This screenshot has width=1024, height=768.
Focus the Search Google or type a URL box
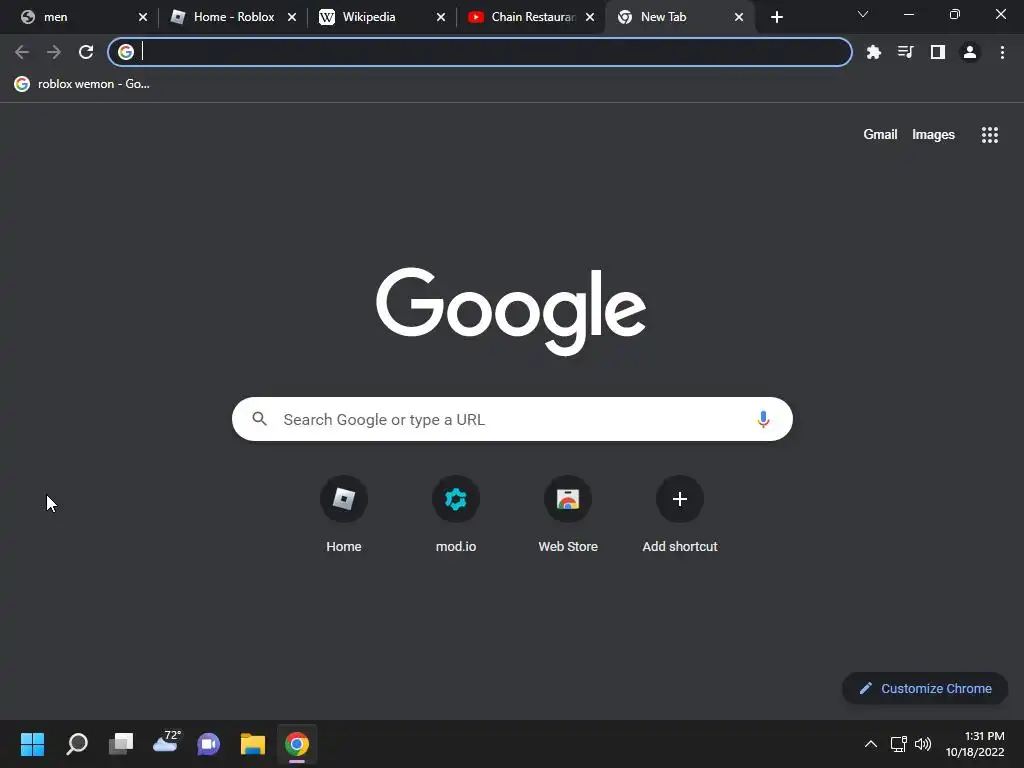[x=512, y=419]
